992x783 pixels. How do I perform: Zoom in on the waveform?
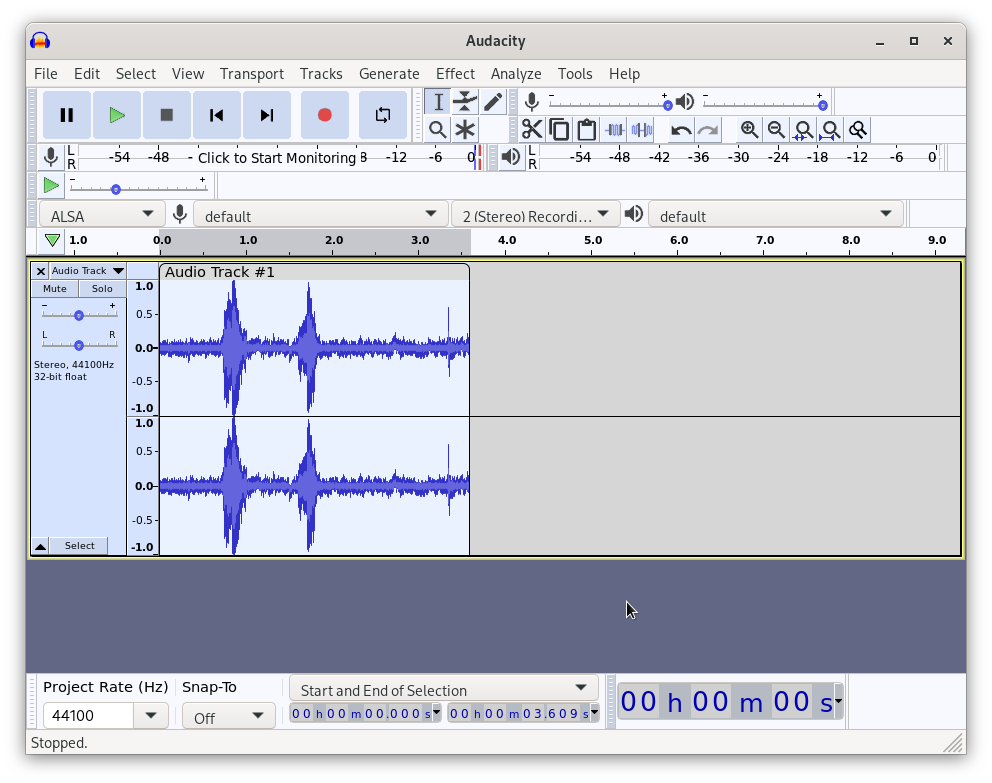749,129
